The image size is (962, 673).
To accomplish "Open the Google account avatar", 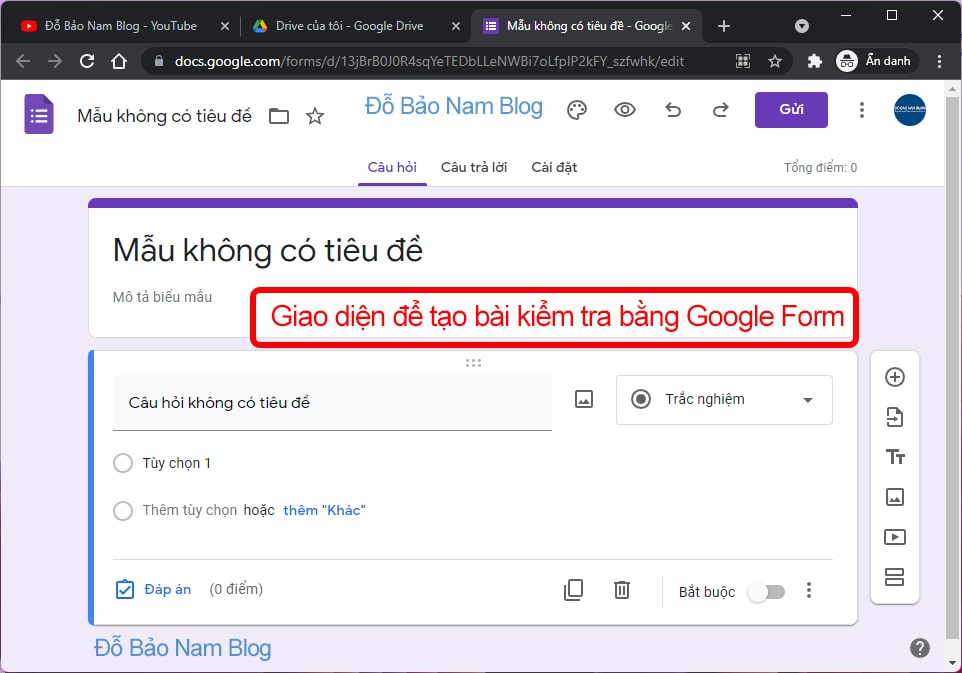I will pos(910,110).
